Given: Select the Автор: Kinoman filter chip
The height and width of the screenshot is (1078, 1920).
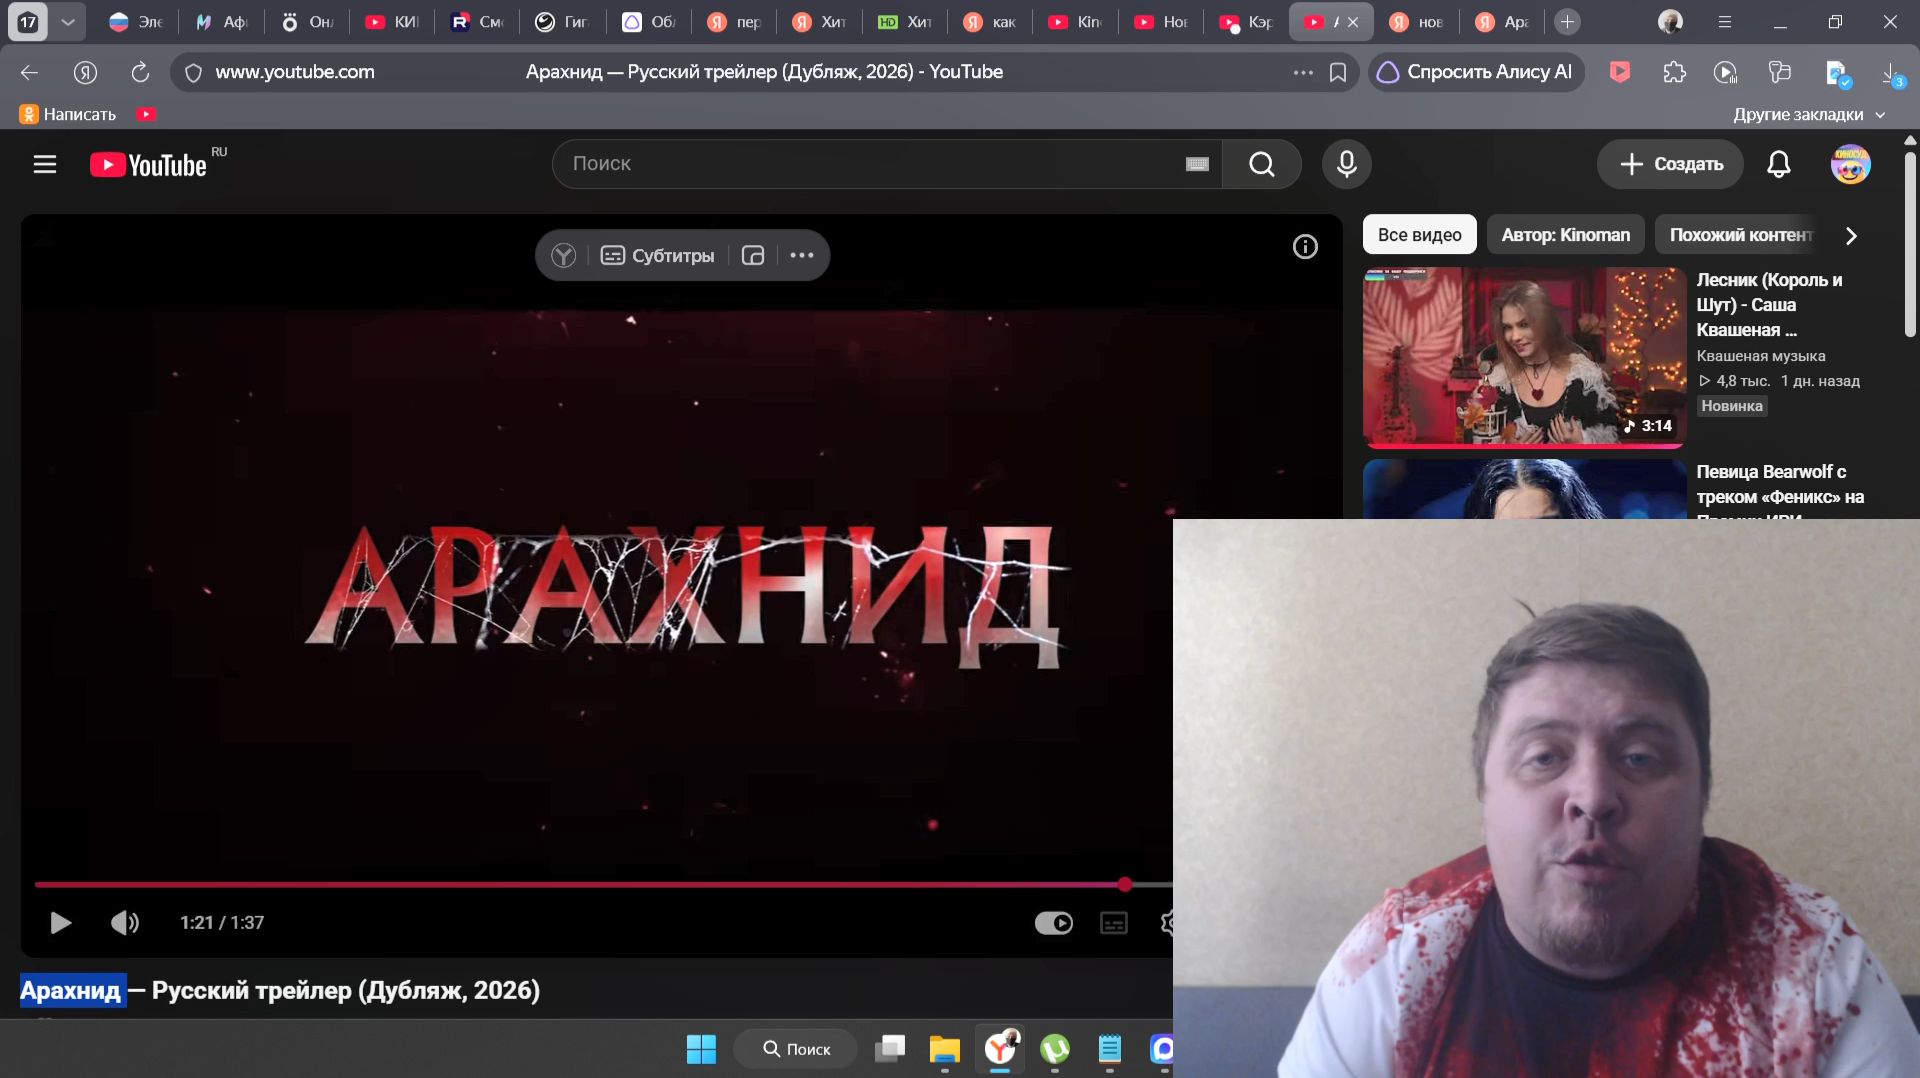Looking at the screenshot, I should (1566, 236).
